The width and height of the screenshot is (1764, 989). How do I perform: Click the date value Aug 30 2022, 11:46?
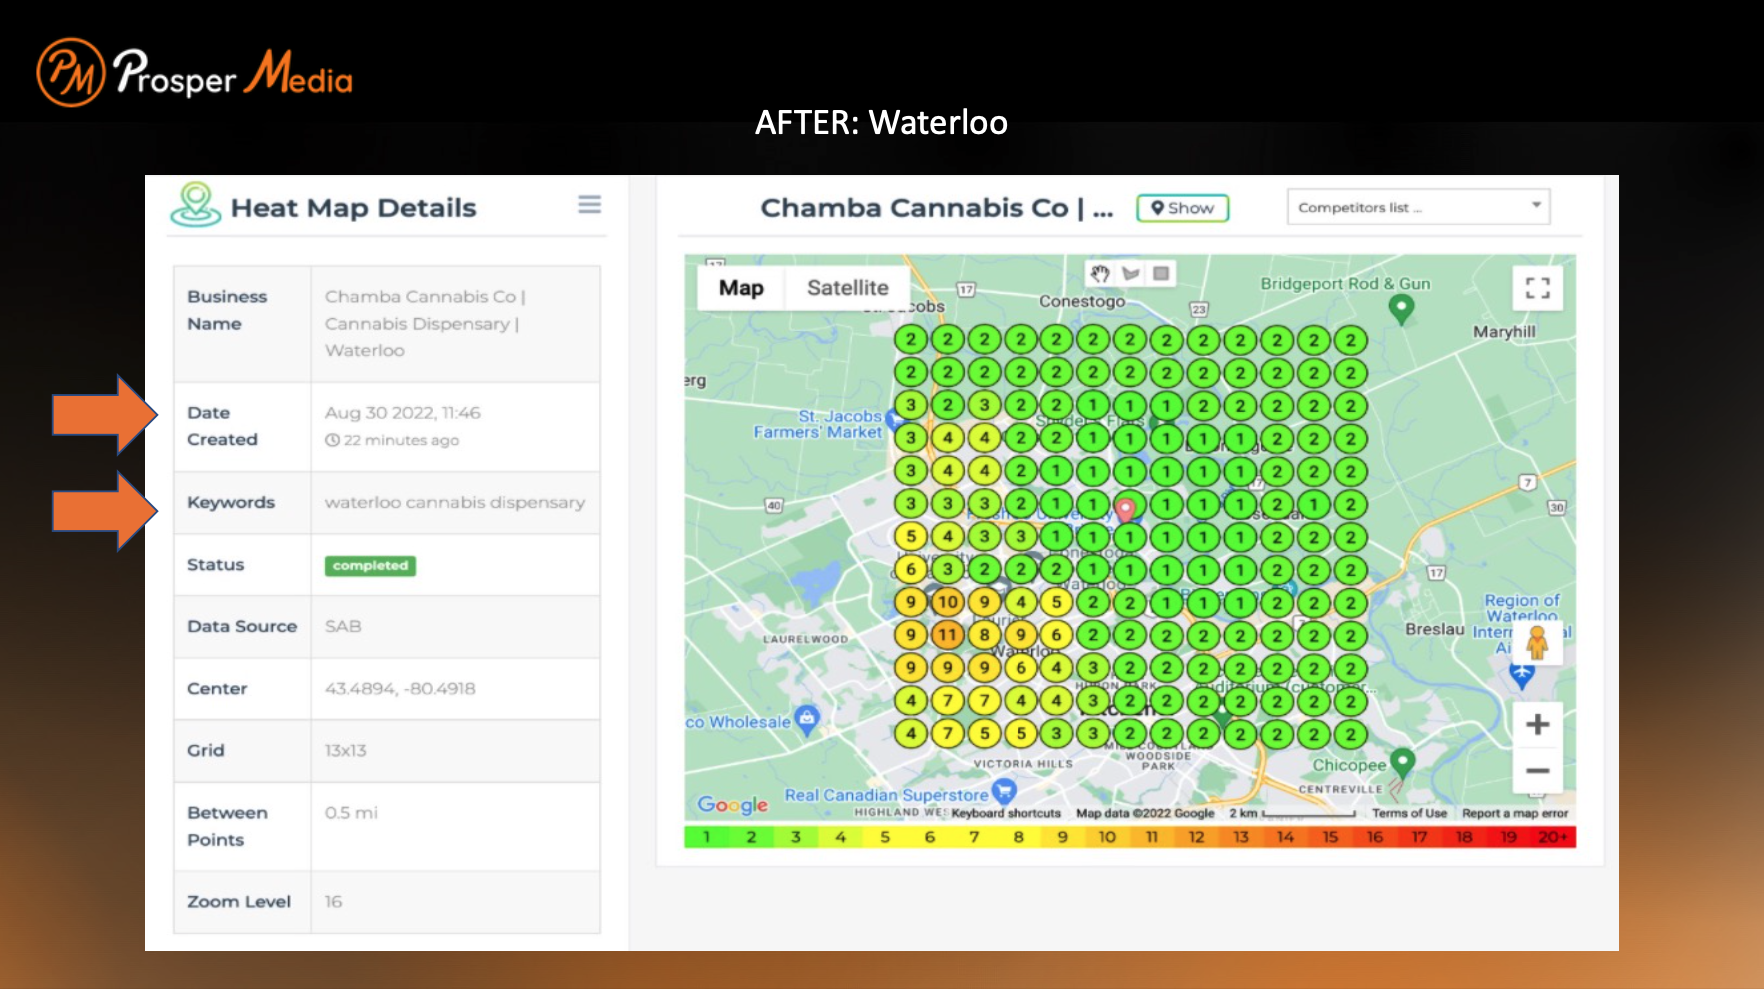(402, 412)
